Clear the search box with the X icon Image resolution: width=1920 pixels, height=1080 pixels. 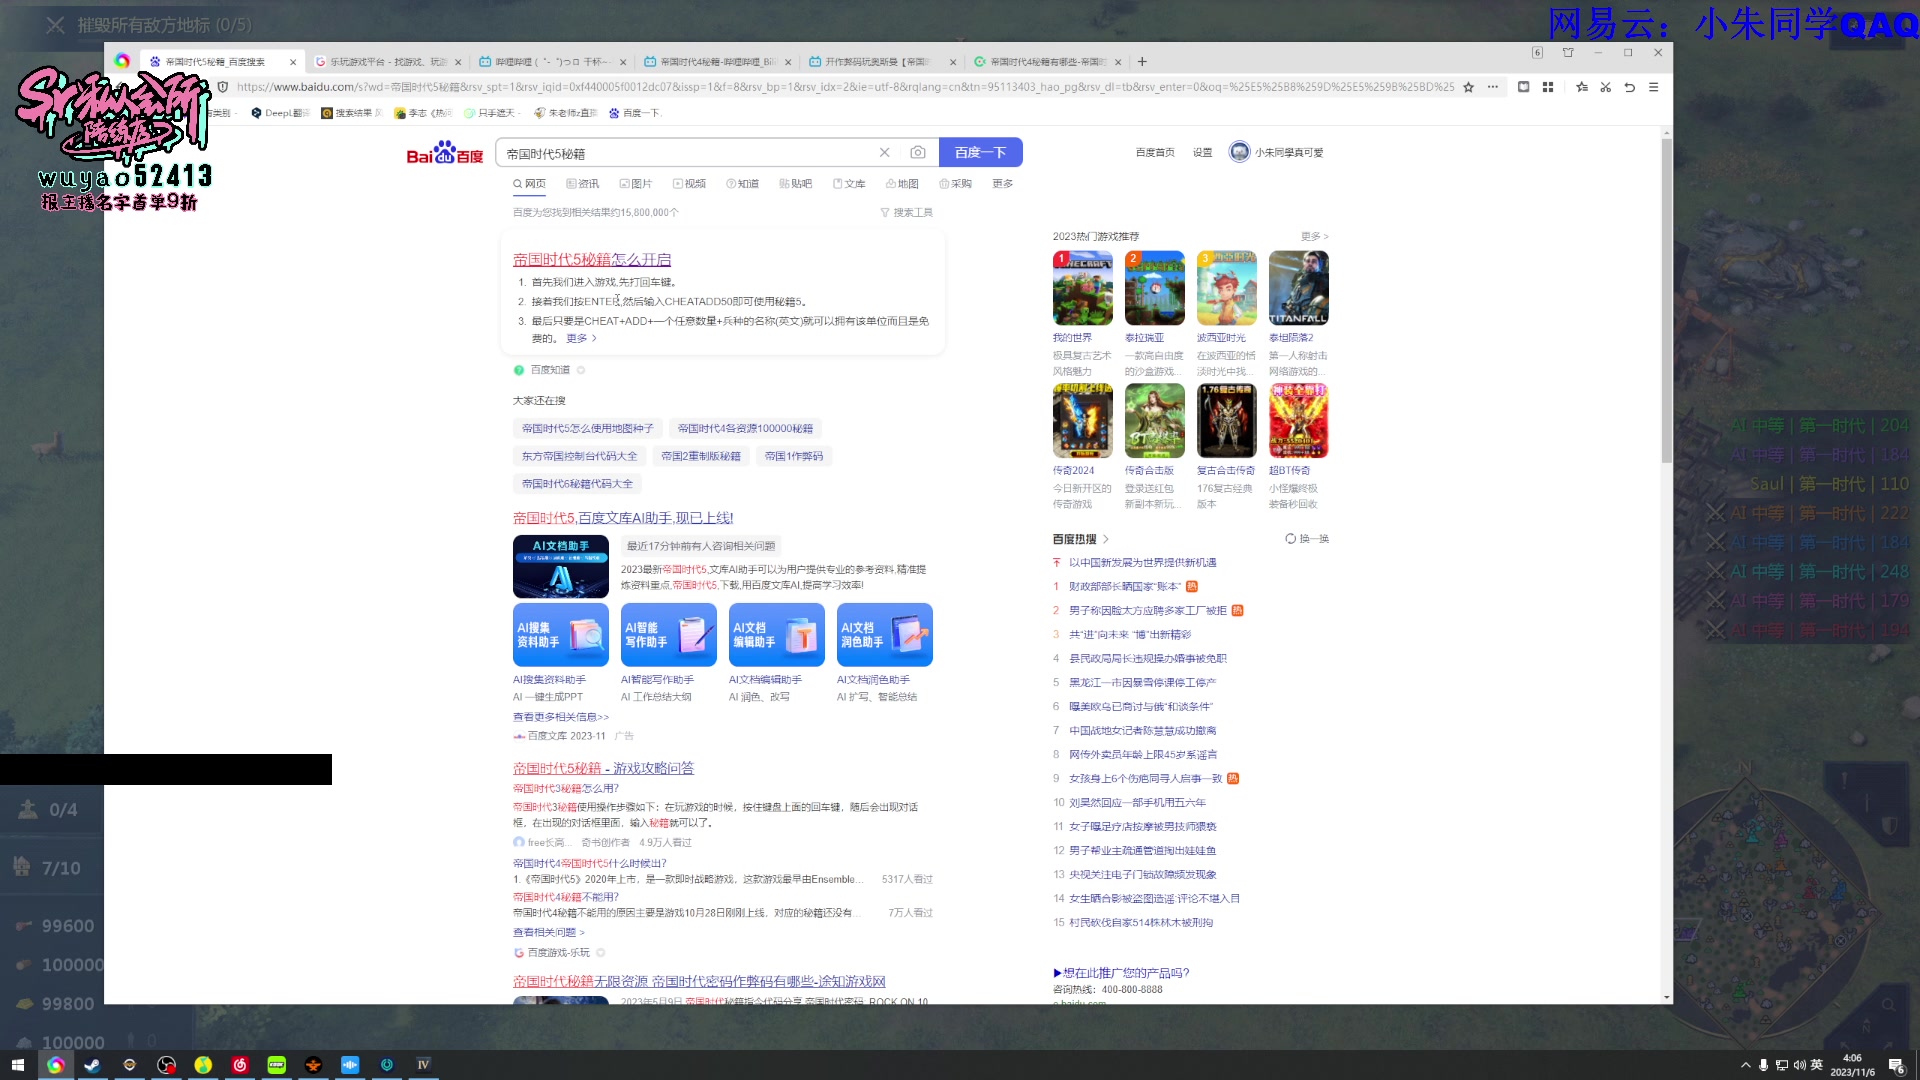[884, 153]
